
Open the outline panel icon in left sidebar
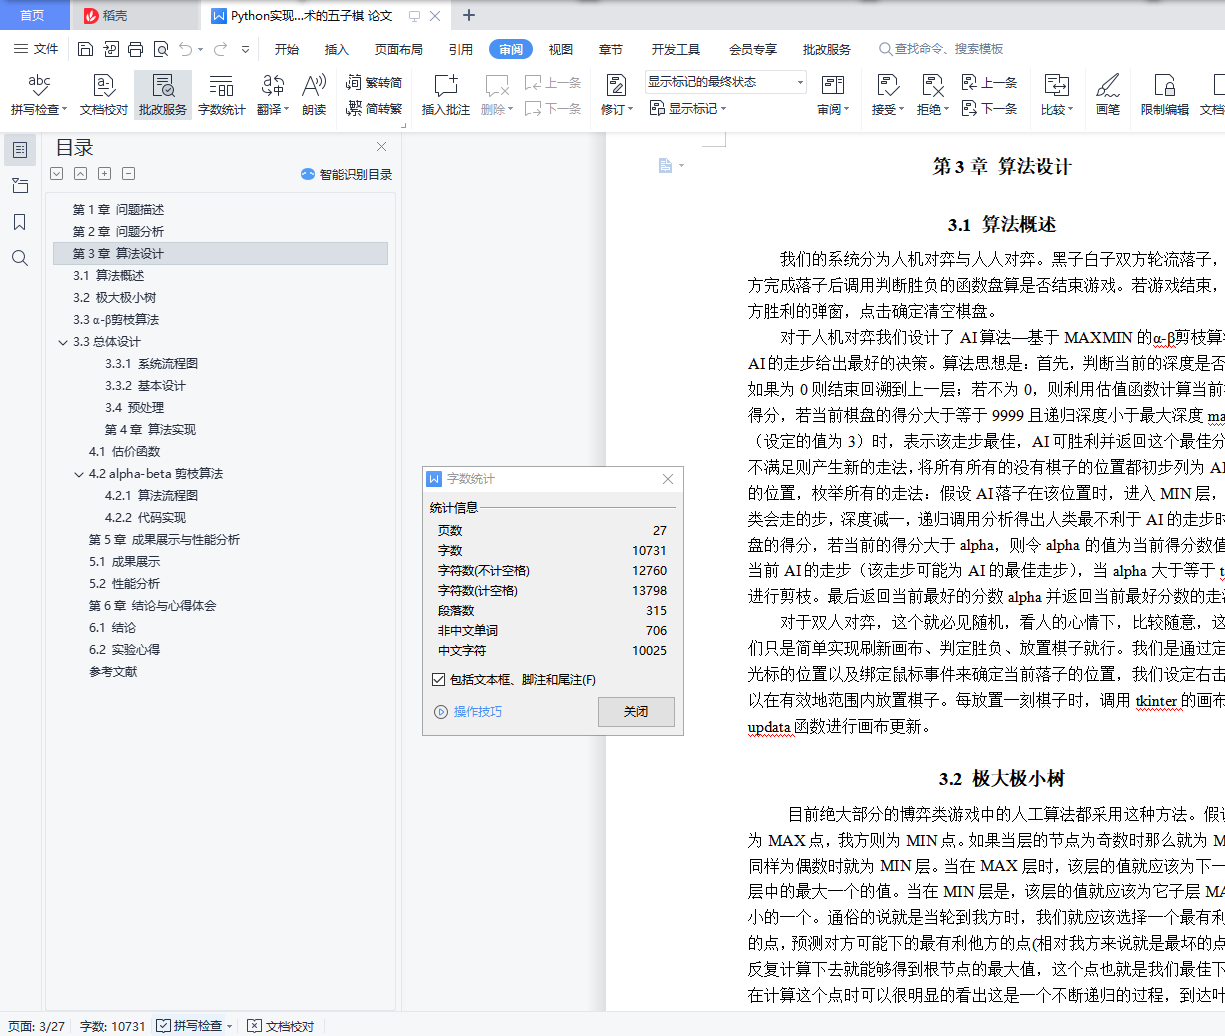pyautogui.click(x=19, y=150)
